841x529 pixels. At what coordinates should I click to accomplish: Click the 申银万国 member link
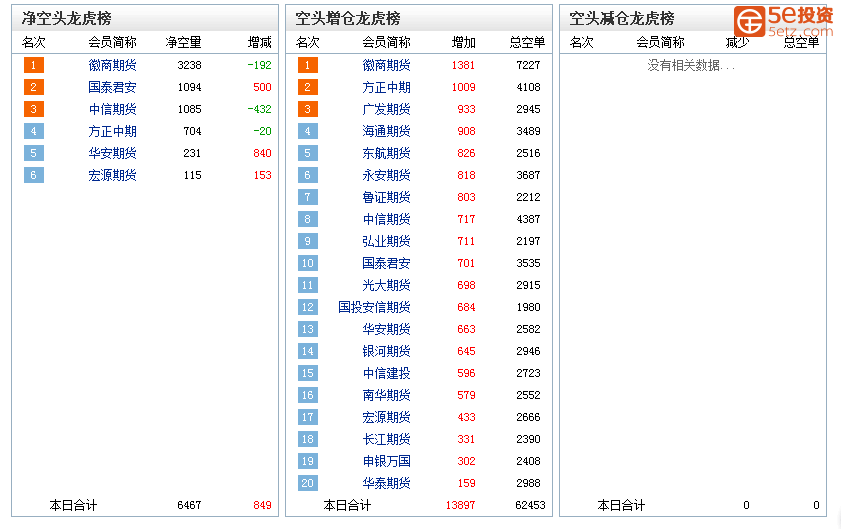click(x=386, y=461)
